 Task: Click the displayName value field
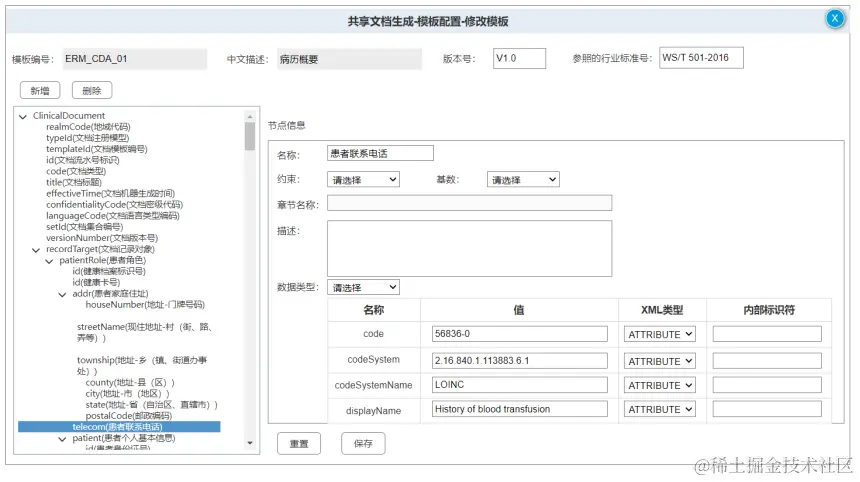(519, 409)
